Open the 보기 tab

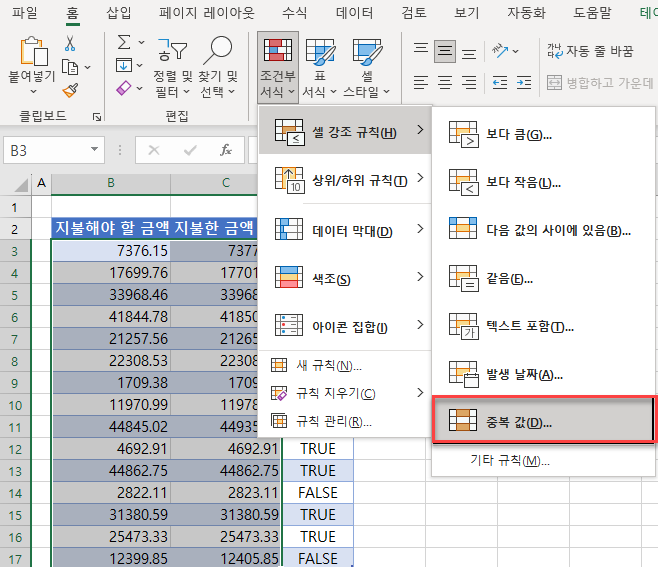(x=466, y=13)
